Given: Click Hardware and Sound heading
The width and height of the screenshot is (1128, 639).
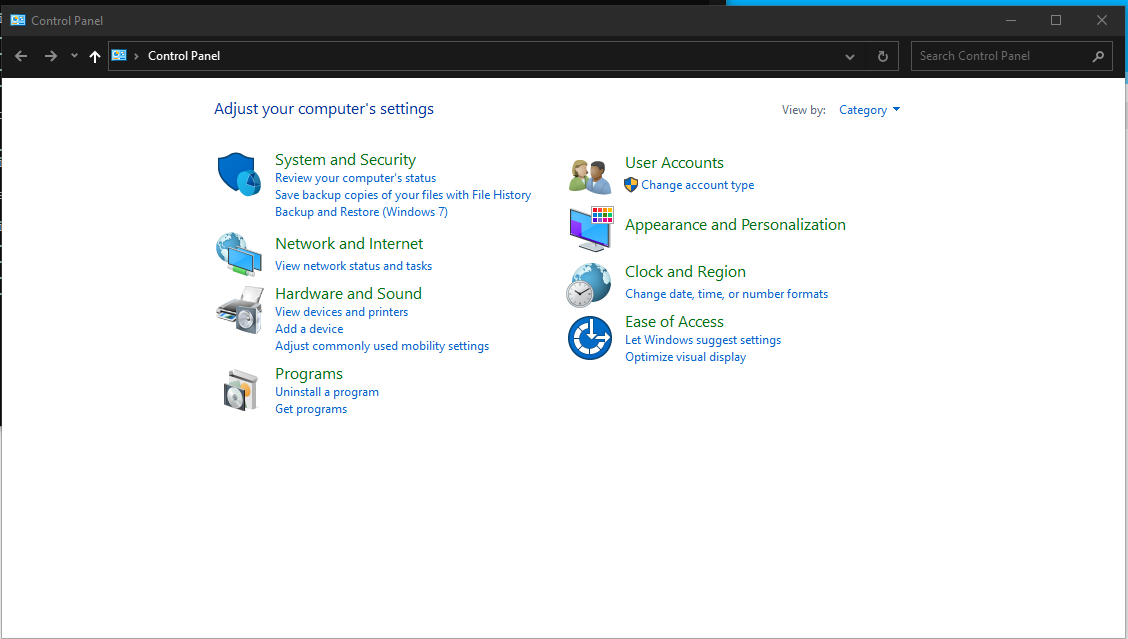Looking at the screenshot, I should pyautogui.click(x=348, y=294).
